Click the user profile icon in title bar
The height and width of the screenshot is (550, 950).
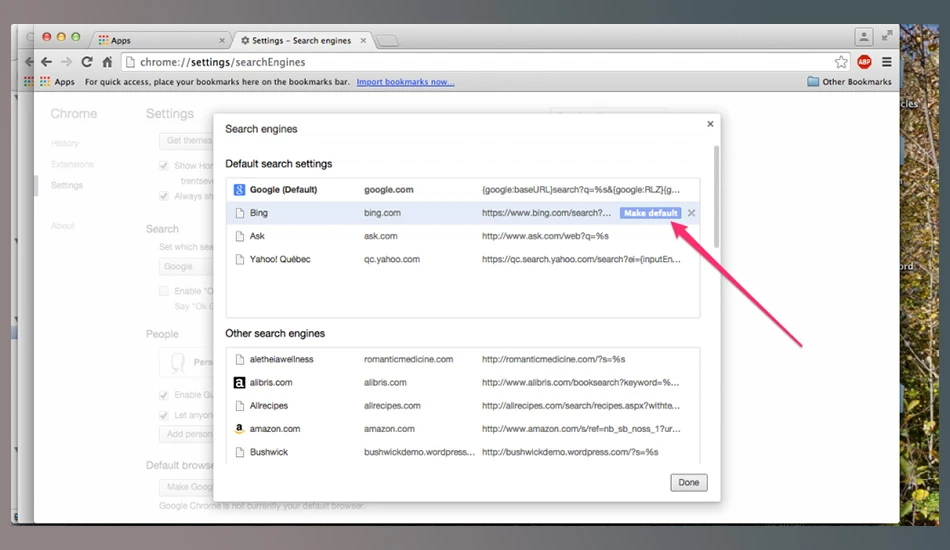click(x=863, y=37)
